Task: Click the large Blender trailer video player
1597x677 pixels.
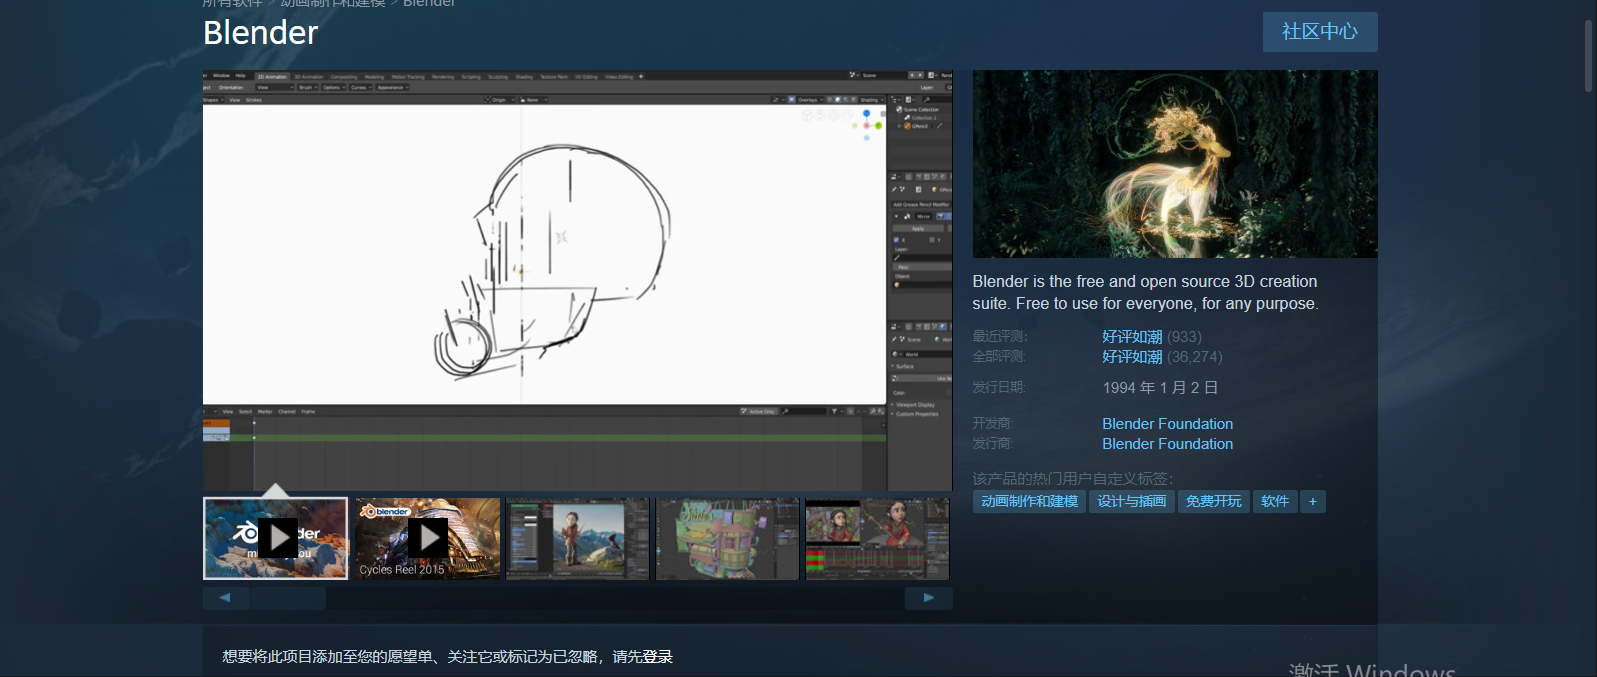Action: coord(577,280)
